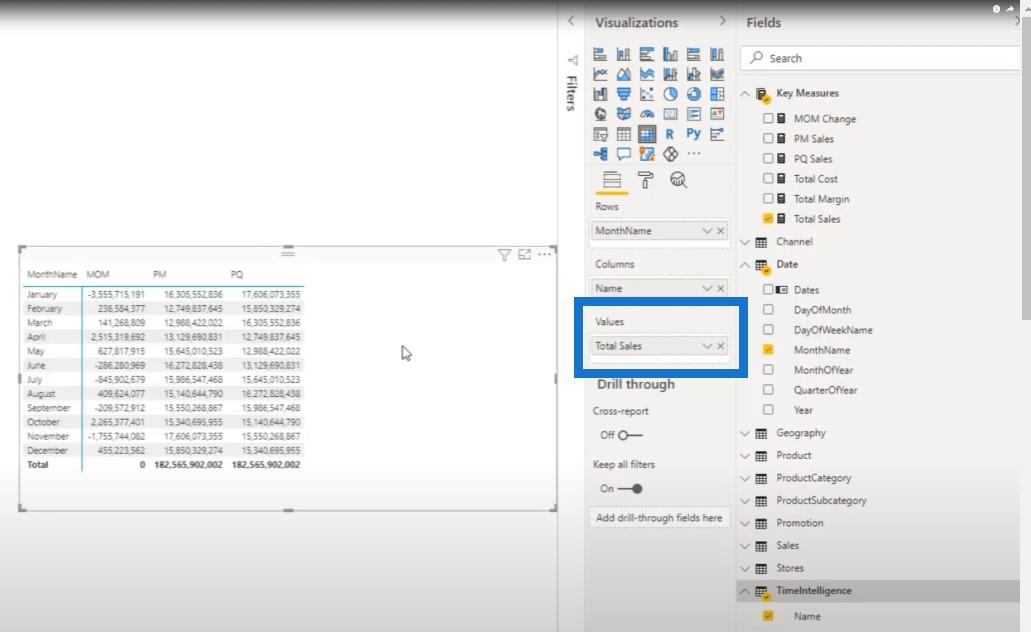Open Name field dropdown in Columns
This screenshot has height=632, width=1031.
(x=707, y=288)
